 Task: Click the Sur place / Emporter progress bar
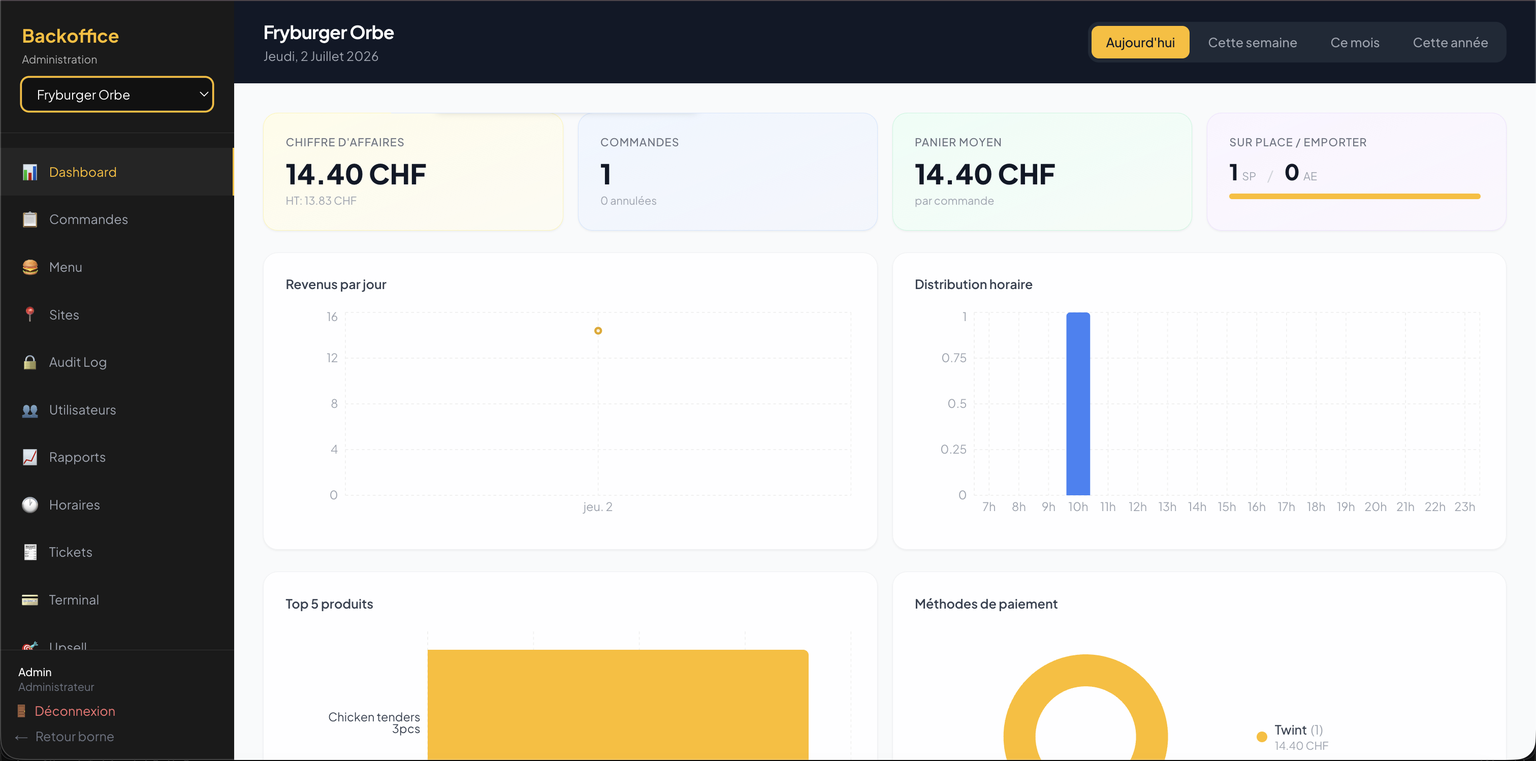click(x=1355, y=196)
